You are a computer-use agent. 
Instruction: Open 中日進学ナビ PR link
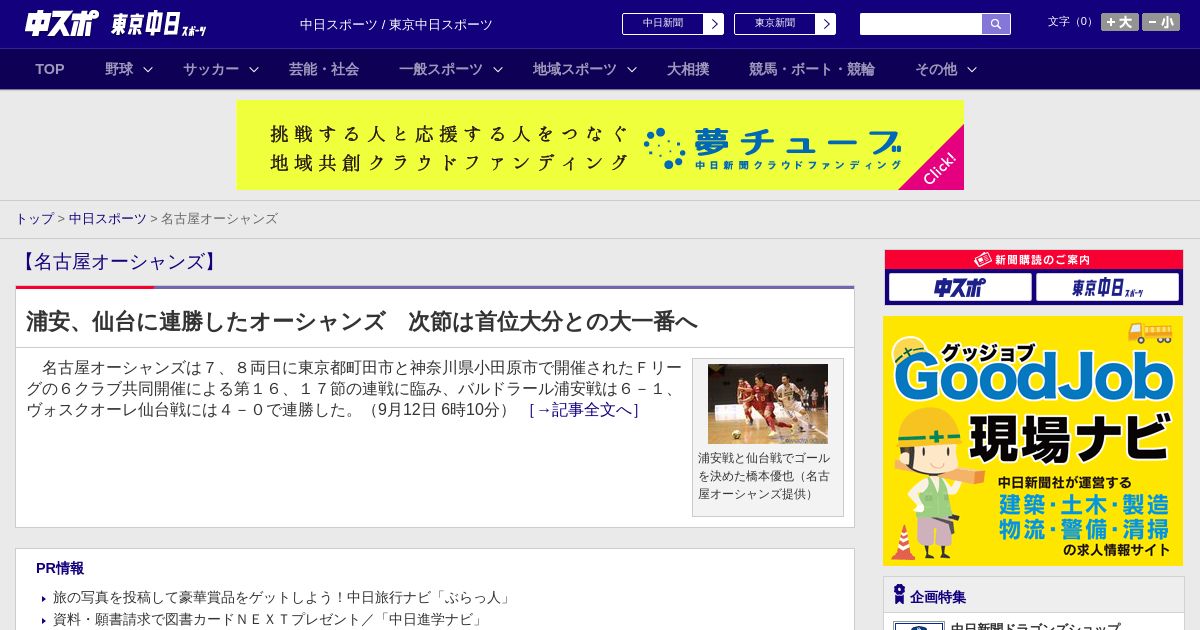(x=268, y=619)
